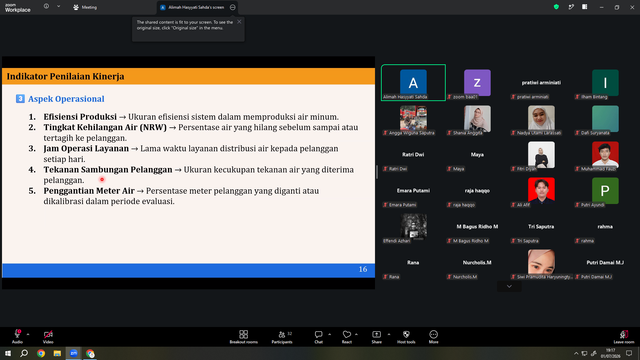Select Effendi Azhari's tile
This screenshot has height=360, width=640.
[413, 226]
